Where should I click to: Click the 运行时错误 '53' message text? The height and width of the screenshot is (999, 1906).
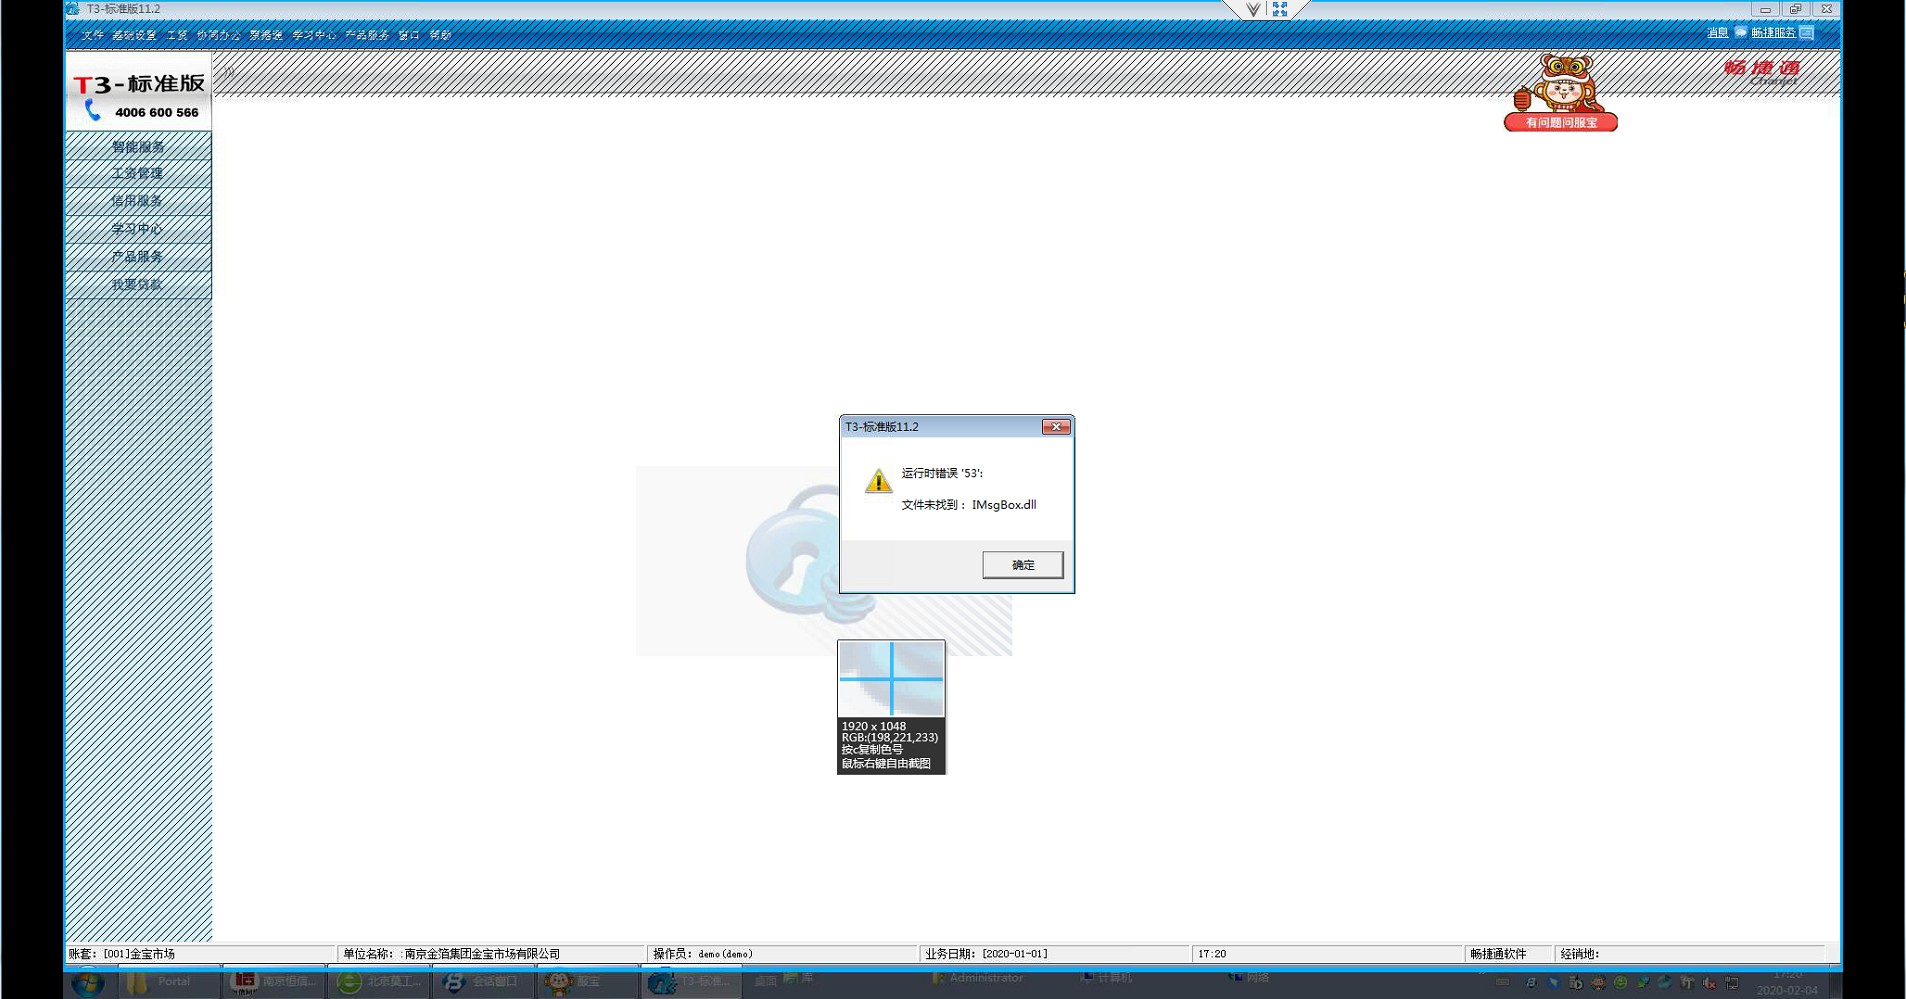pos(942,473)
